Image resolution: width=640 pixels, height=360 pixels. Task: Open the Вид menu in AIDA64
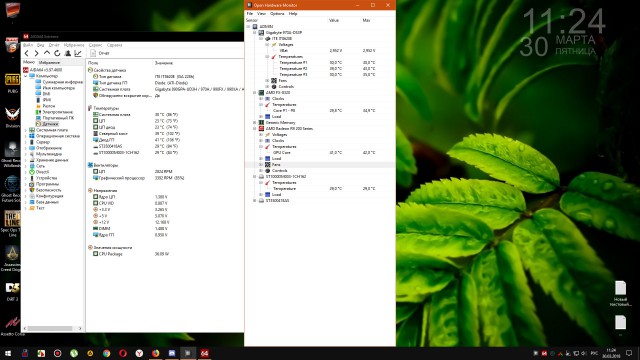point(41,45)
